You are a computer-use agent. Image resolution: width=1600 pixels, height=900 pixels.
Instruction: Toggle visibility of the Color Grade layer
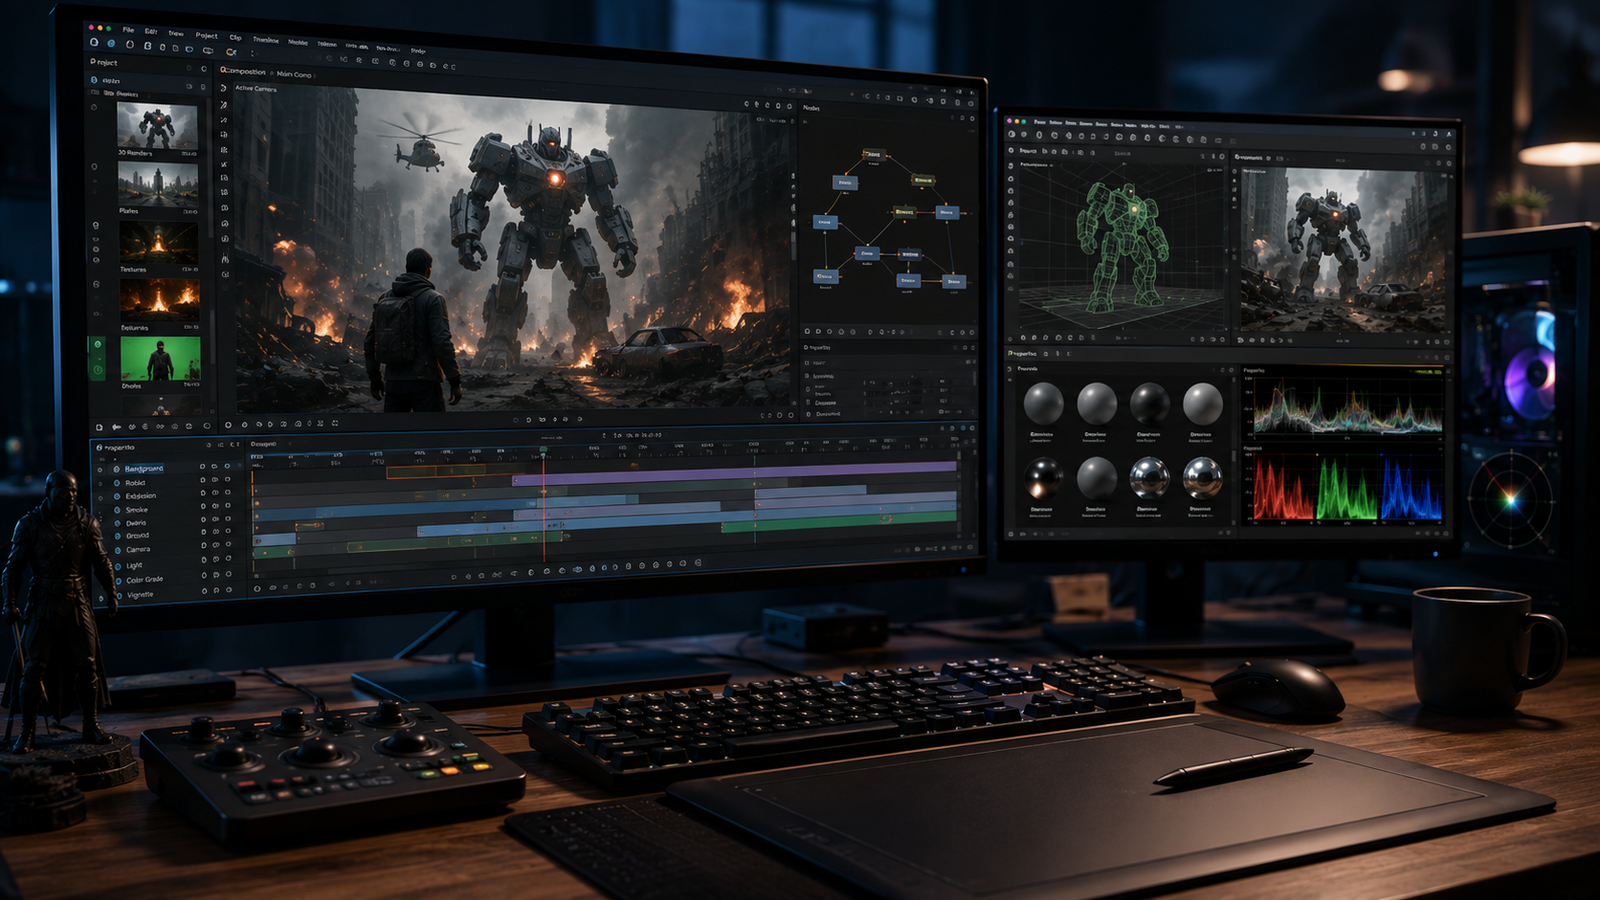pyautogui.click(x=120, y=580)
